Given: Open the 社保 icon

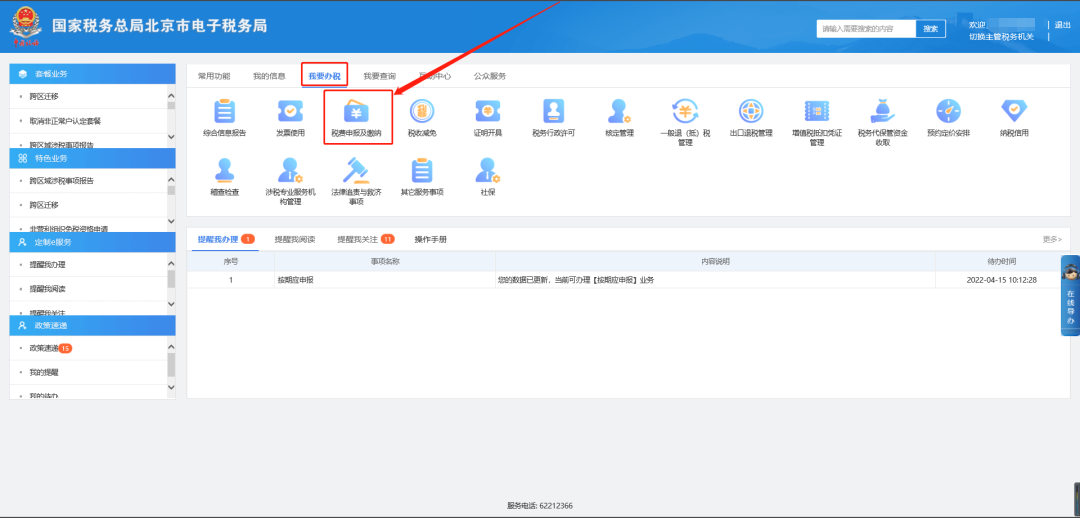Looking at the screenshot, I should tap(488, 172).
